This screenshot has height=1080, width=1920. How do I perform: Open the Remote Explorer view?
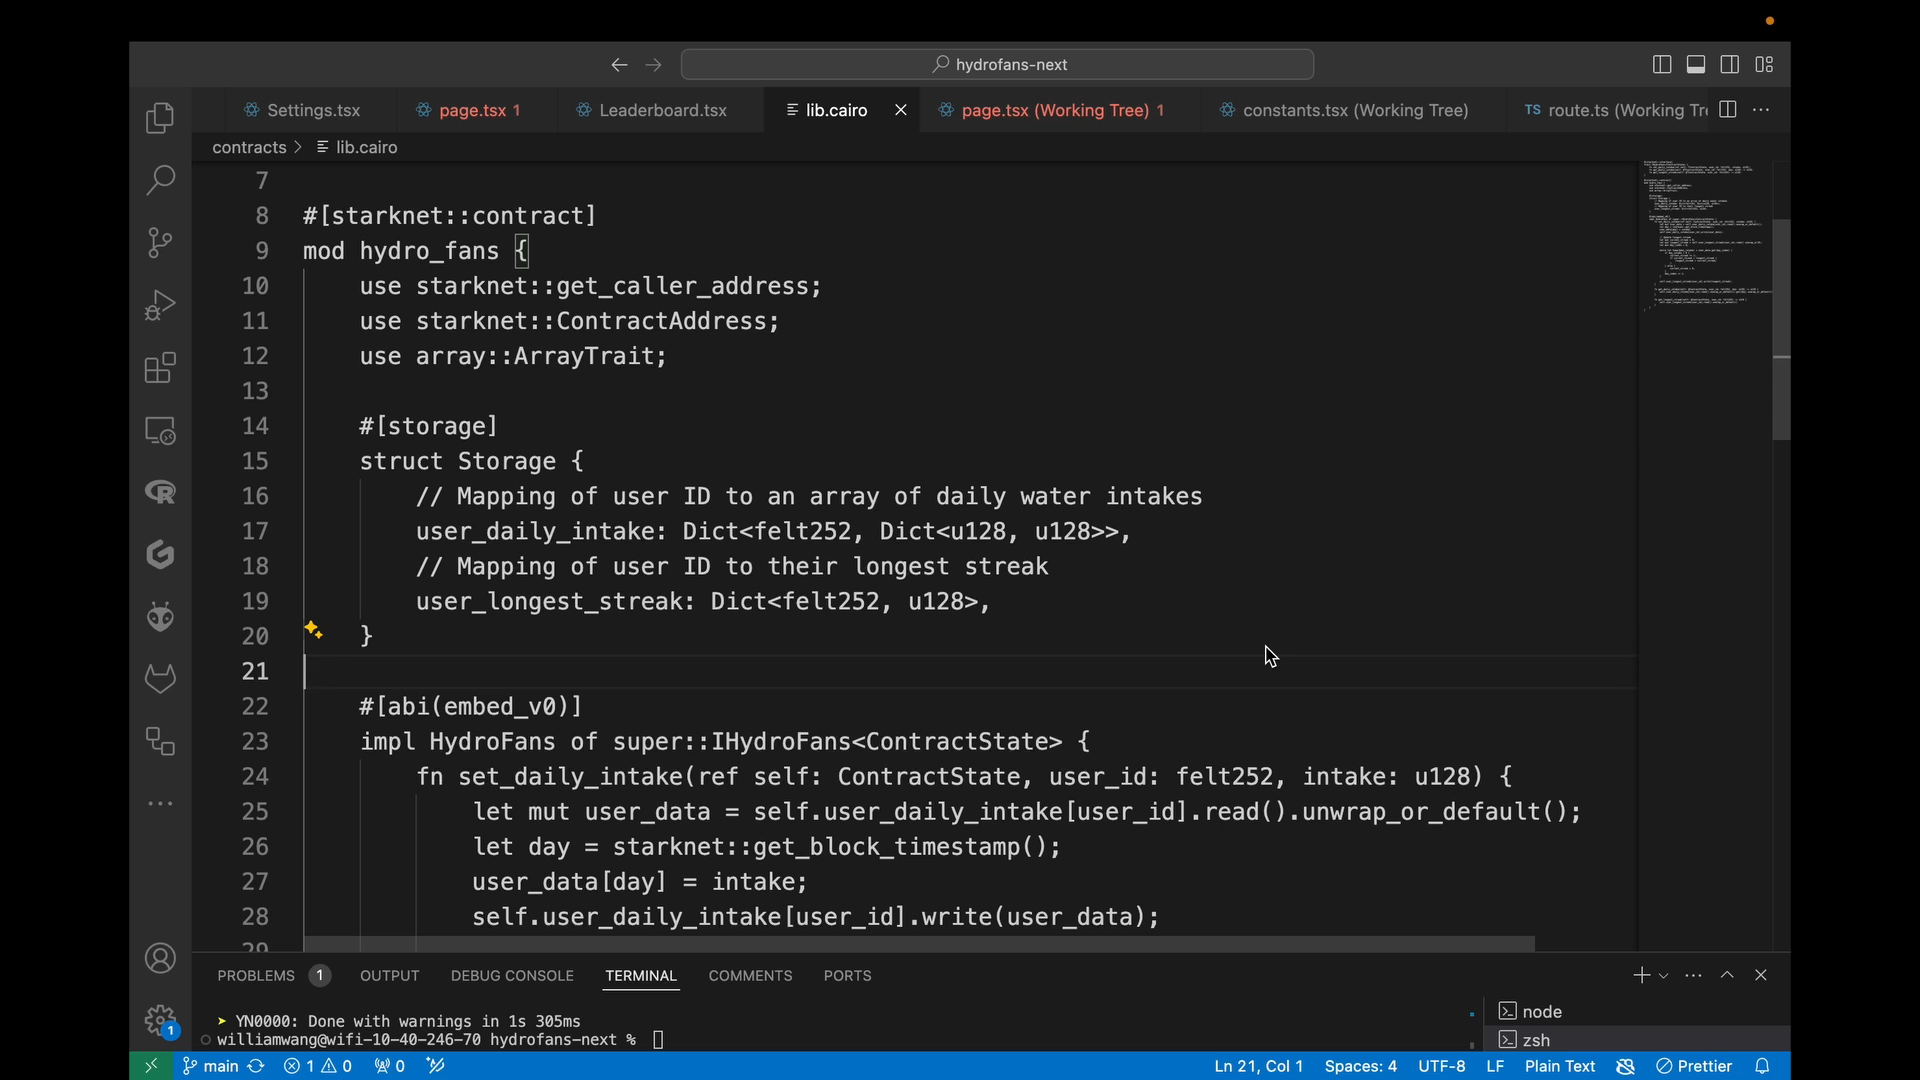[160, 430]
